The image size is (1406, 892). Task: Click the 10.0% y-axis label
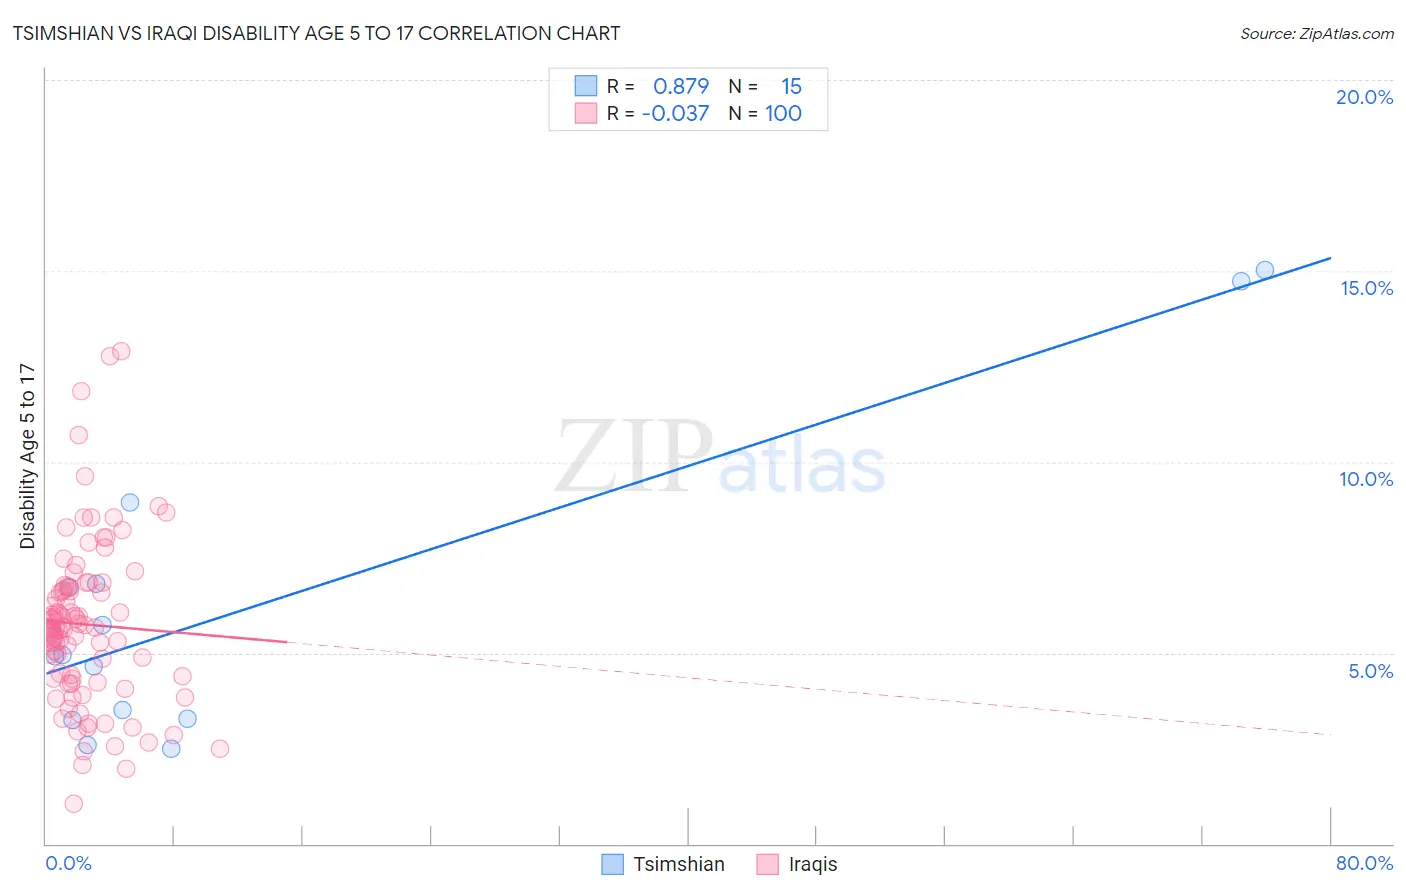[x=1366, y=479]
